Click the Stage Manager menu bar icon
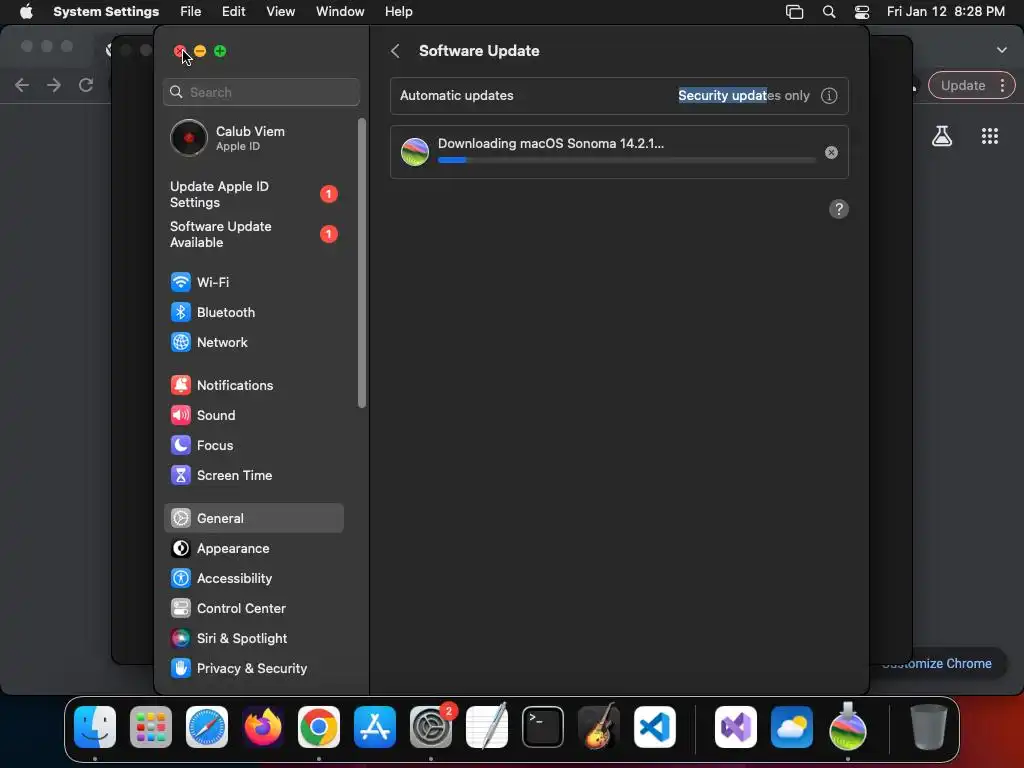 tap(794, 12)
